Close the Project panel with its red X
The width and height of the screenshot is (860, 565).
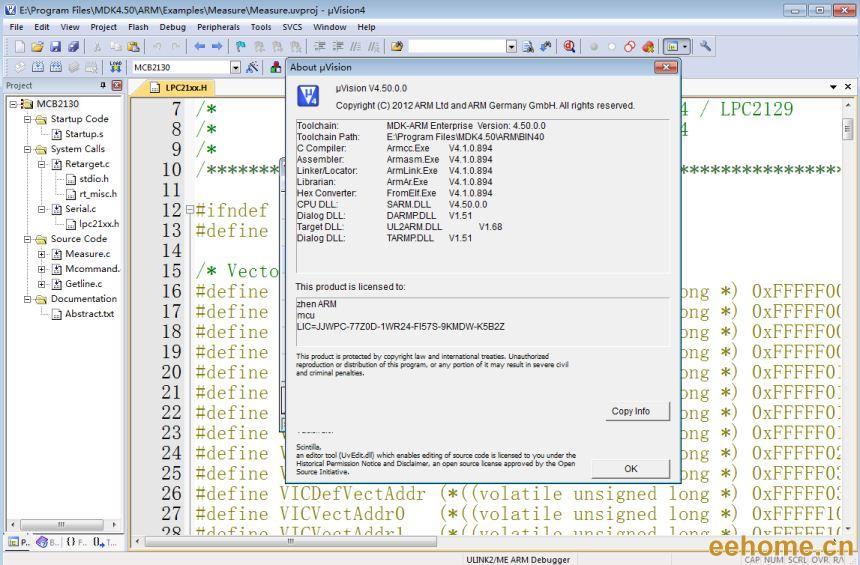[117, 85]
